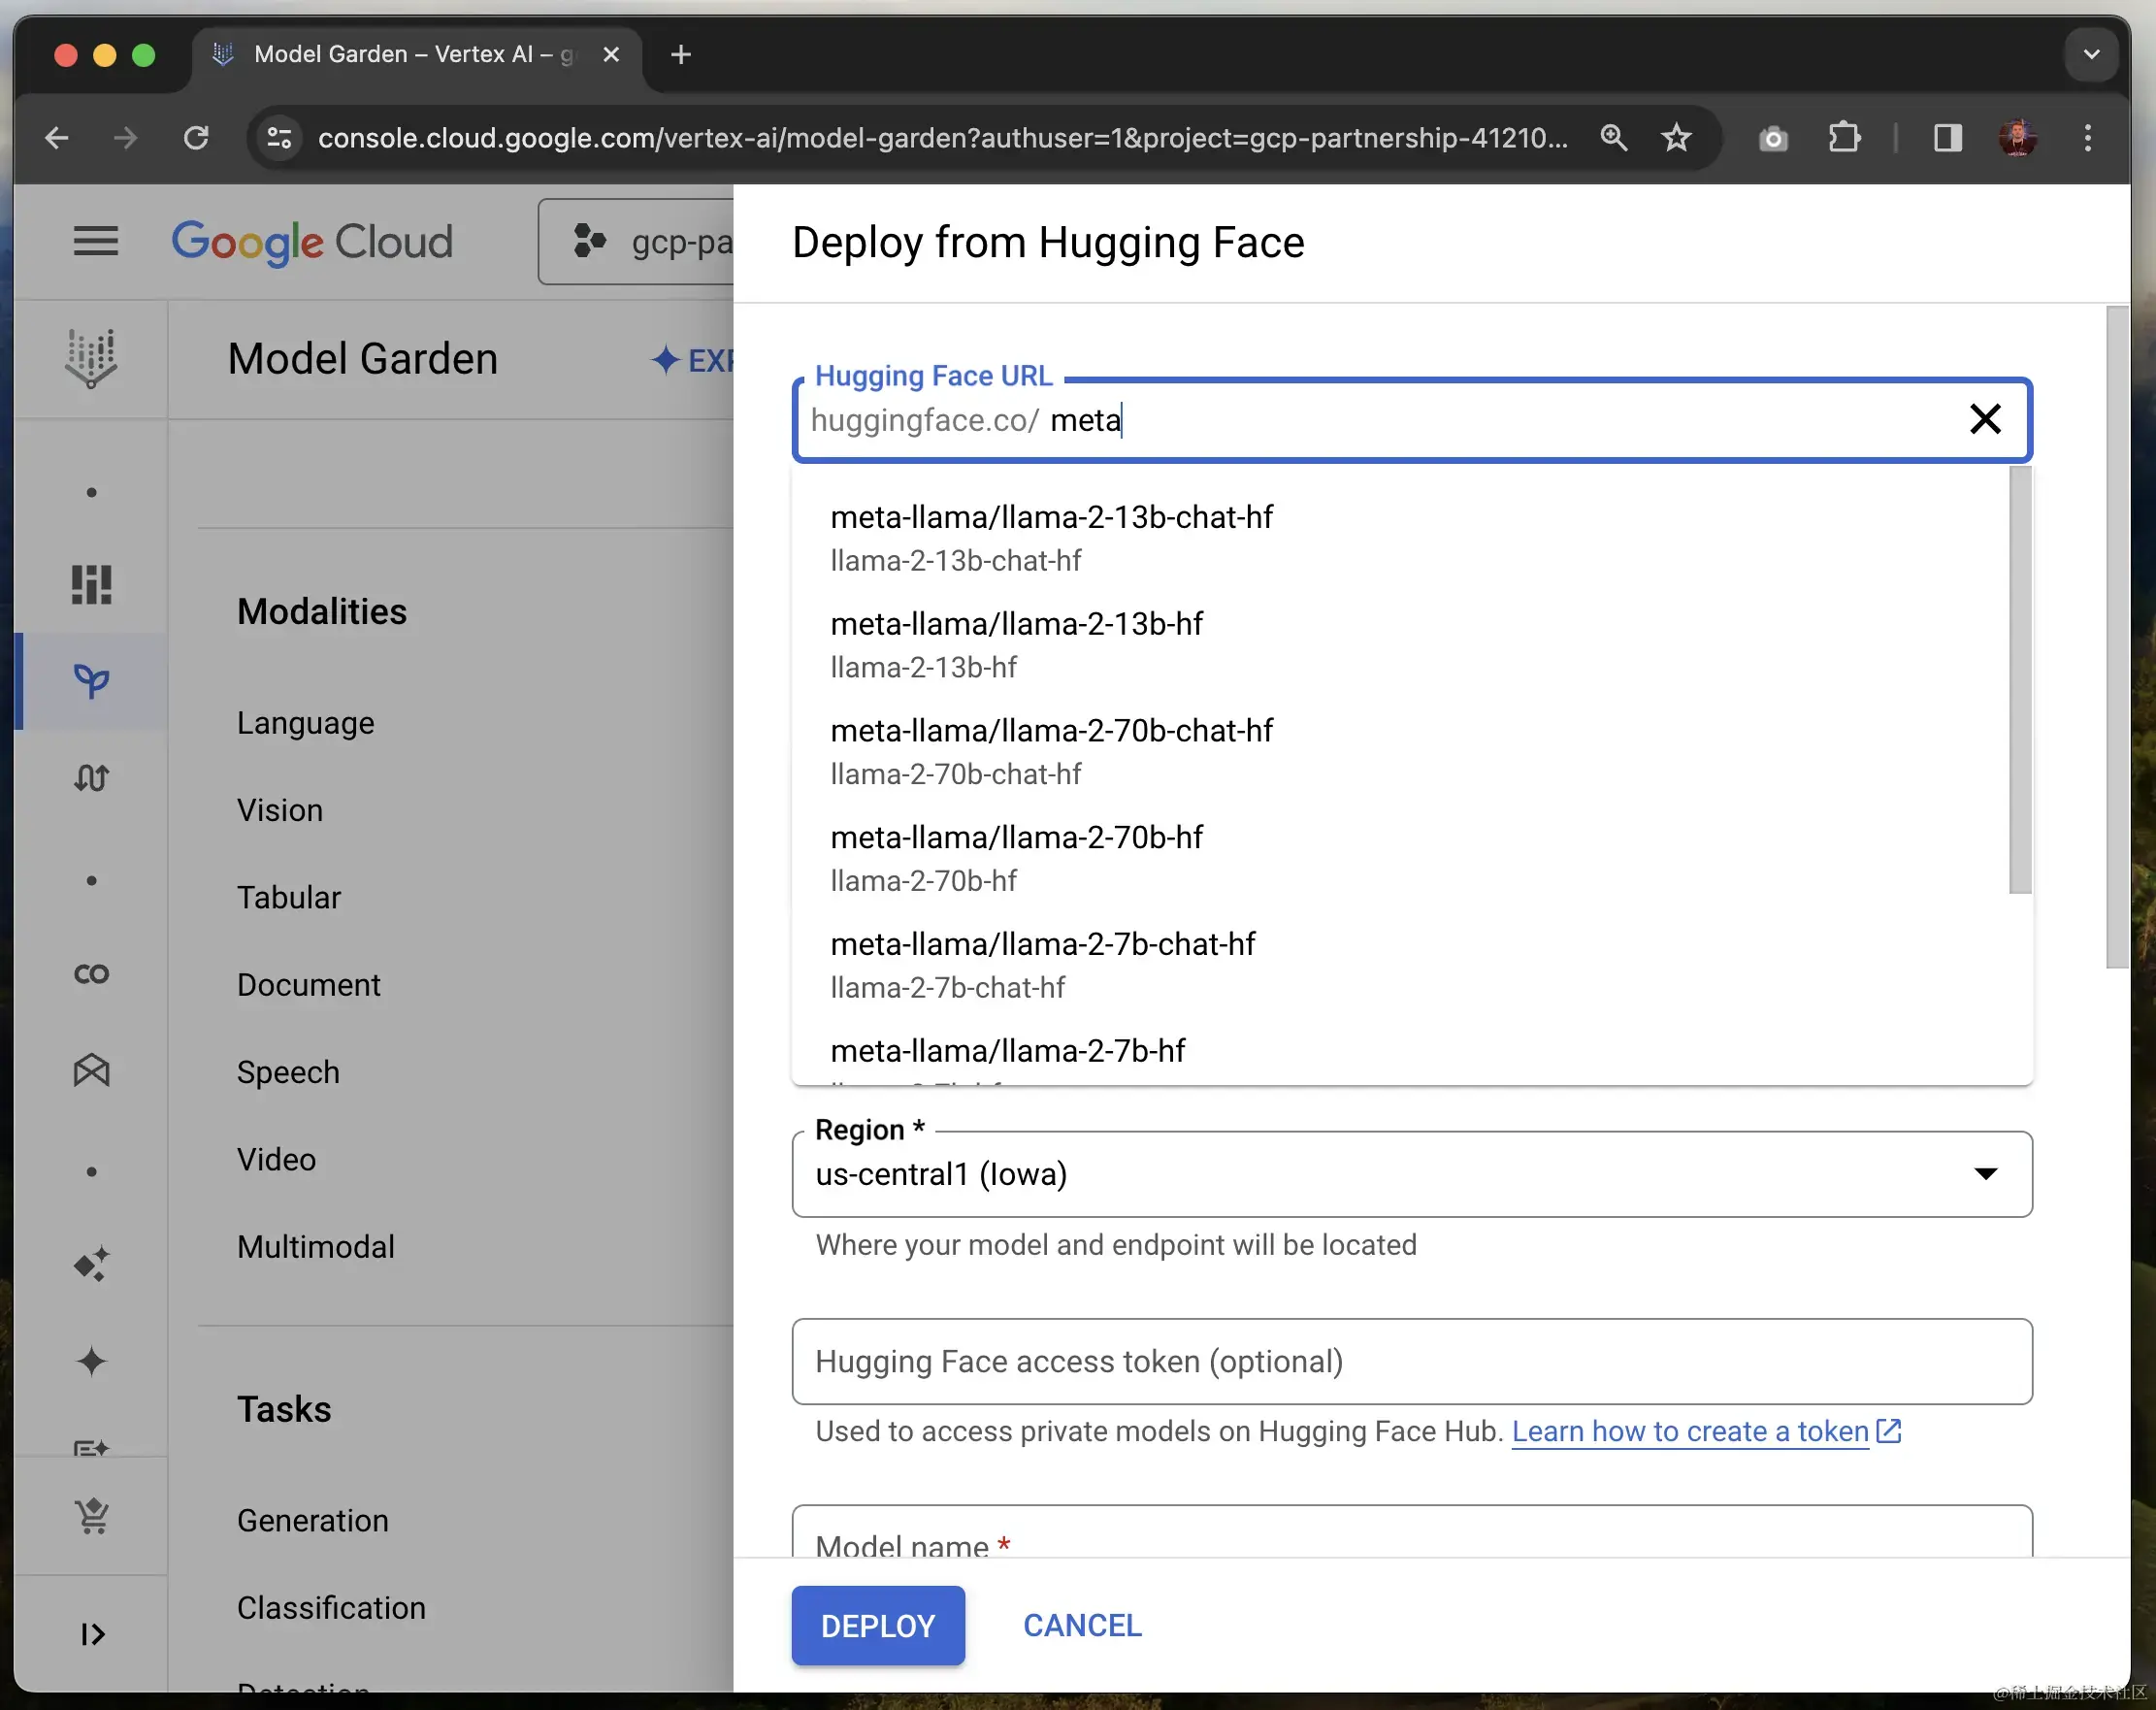
Task: Select Language under Modalities section
Action: point(307,721)
